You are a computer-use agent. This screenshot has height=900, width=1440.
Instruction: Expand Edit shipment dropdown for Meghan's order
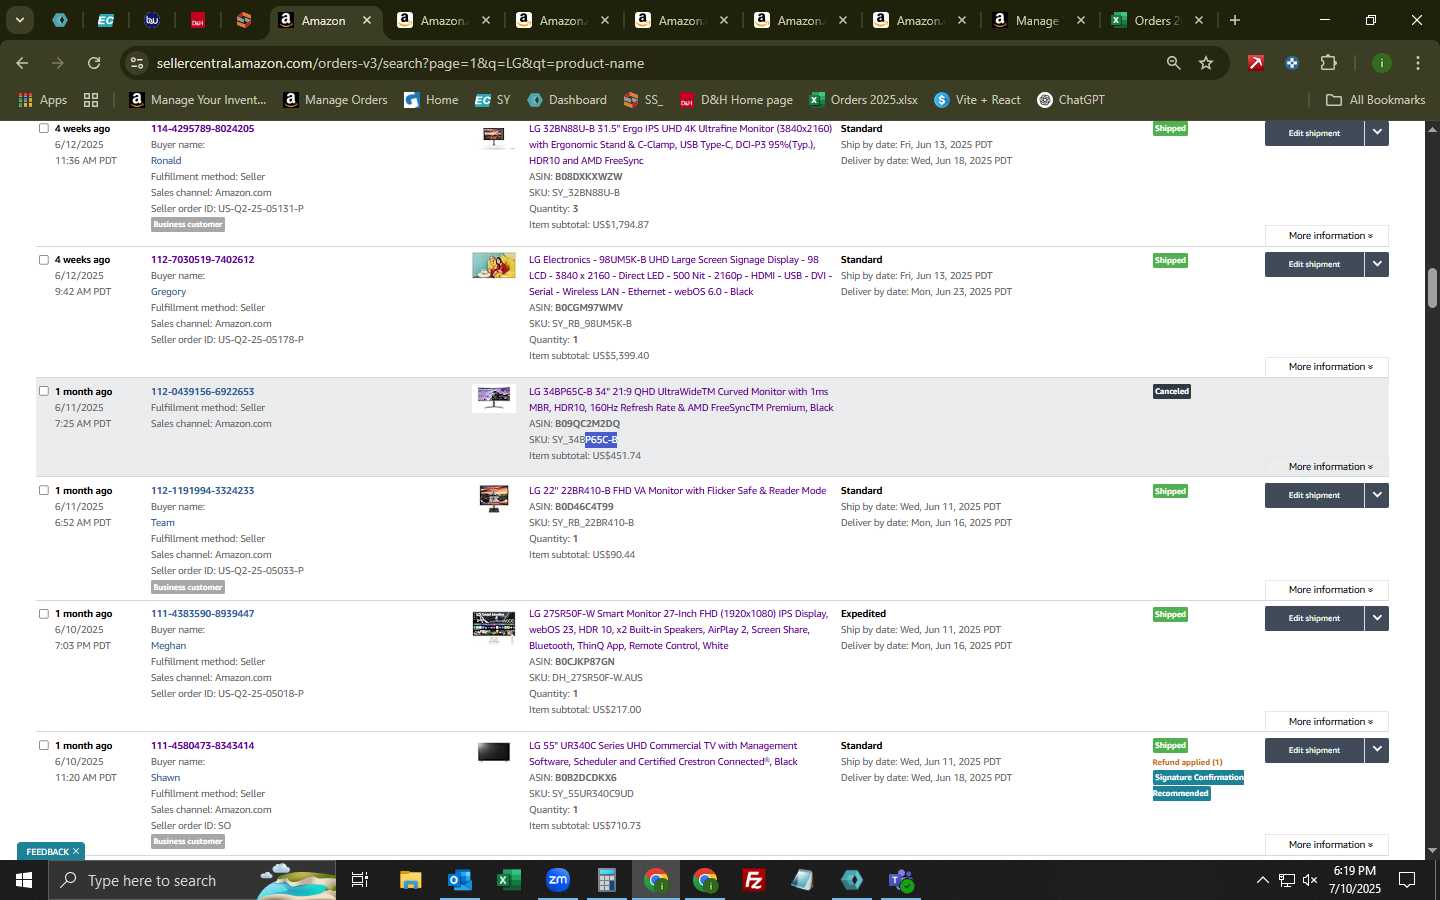[1377, 618]
